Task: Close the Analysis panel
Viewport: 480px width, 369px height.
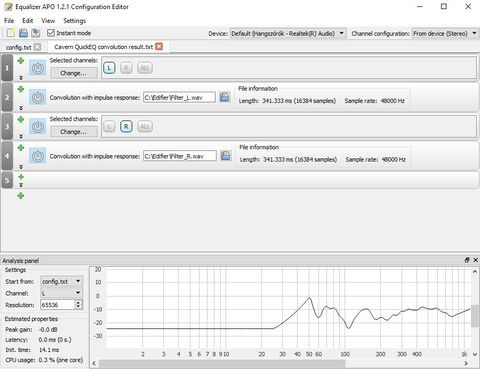Action: pos(476,260)
